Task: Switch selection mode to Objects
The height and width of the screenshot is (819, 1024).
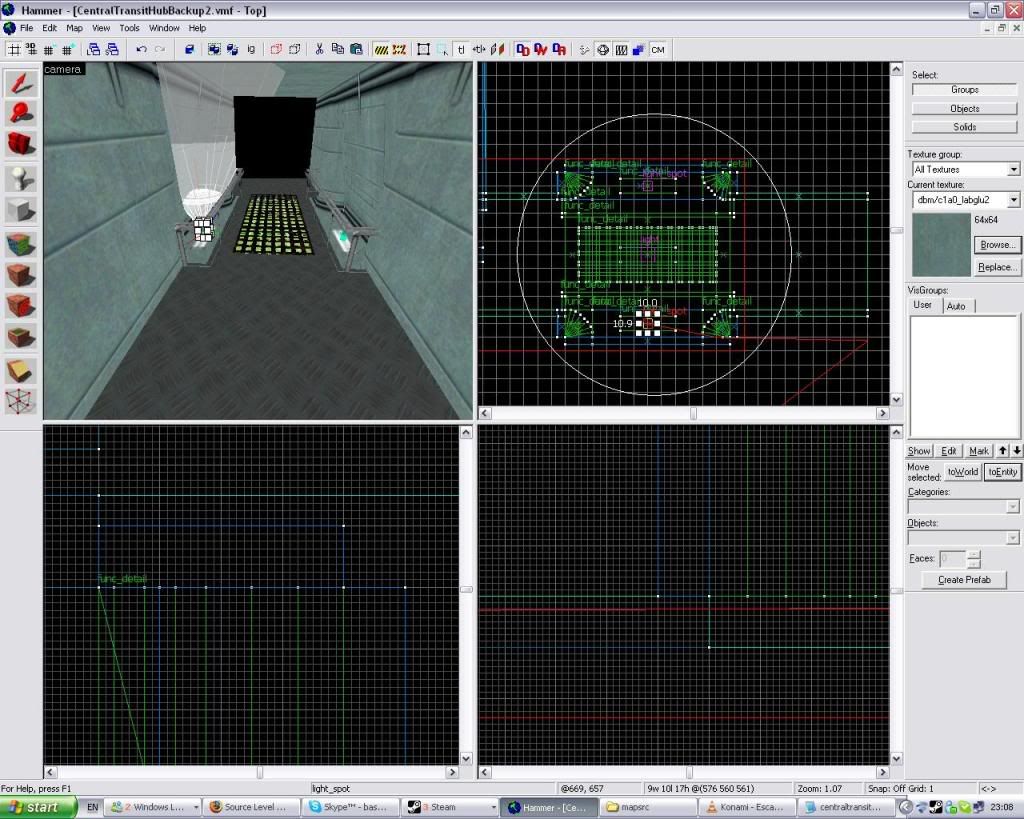Action: click(964, 108)
